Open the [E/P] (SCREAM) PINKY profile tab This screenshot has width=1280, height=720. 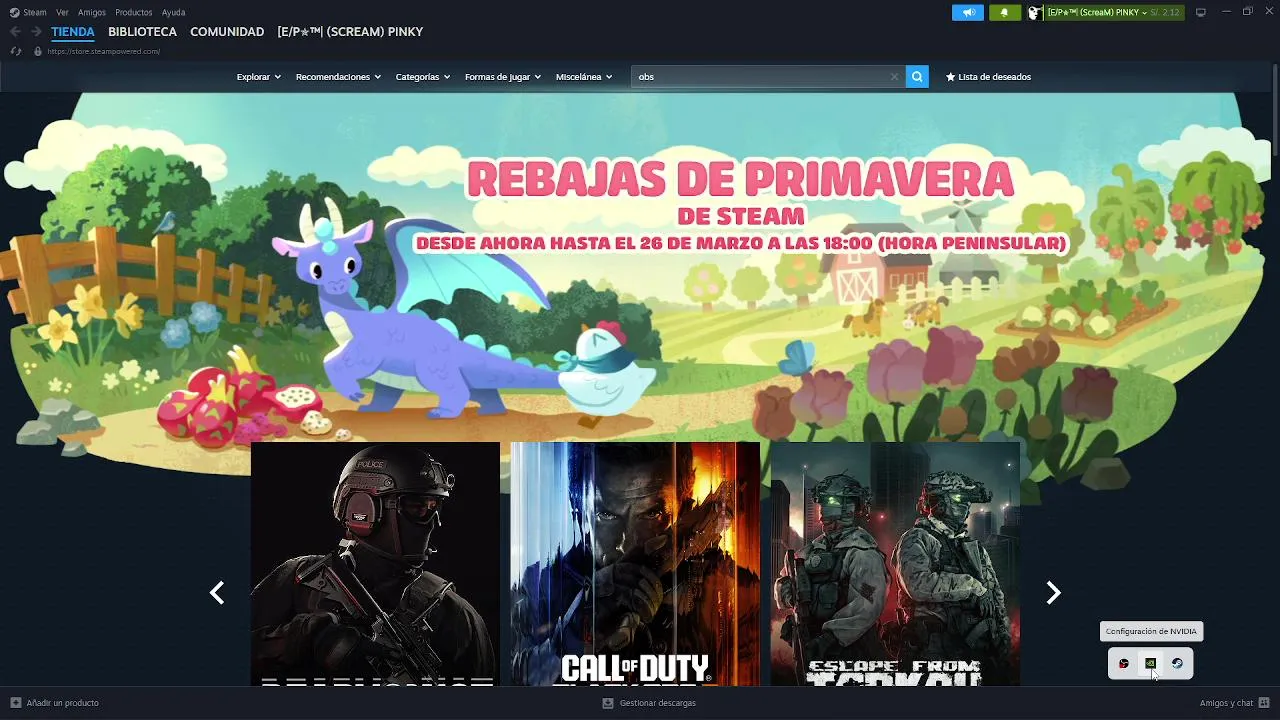(x=350, y=32)
